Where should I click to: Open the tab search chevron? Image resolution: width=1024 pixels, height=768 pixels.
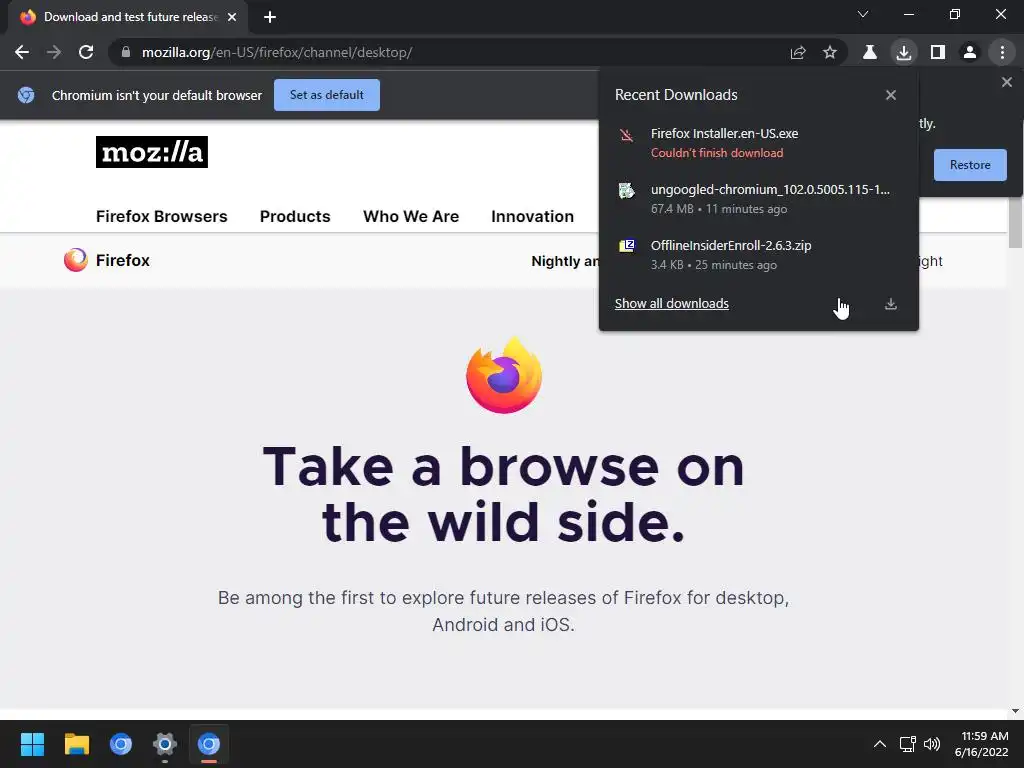pyautogui.click(x=863, y=14)
